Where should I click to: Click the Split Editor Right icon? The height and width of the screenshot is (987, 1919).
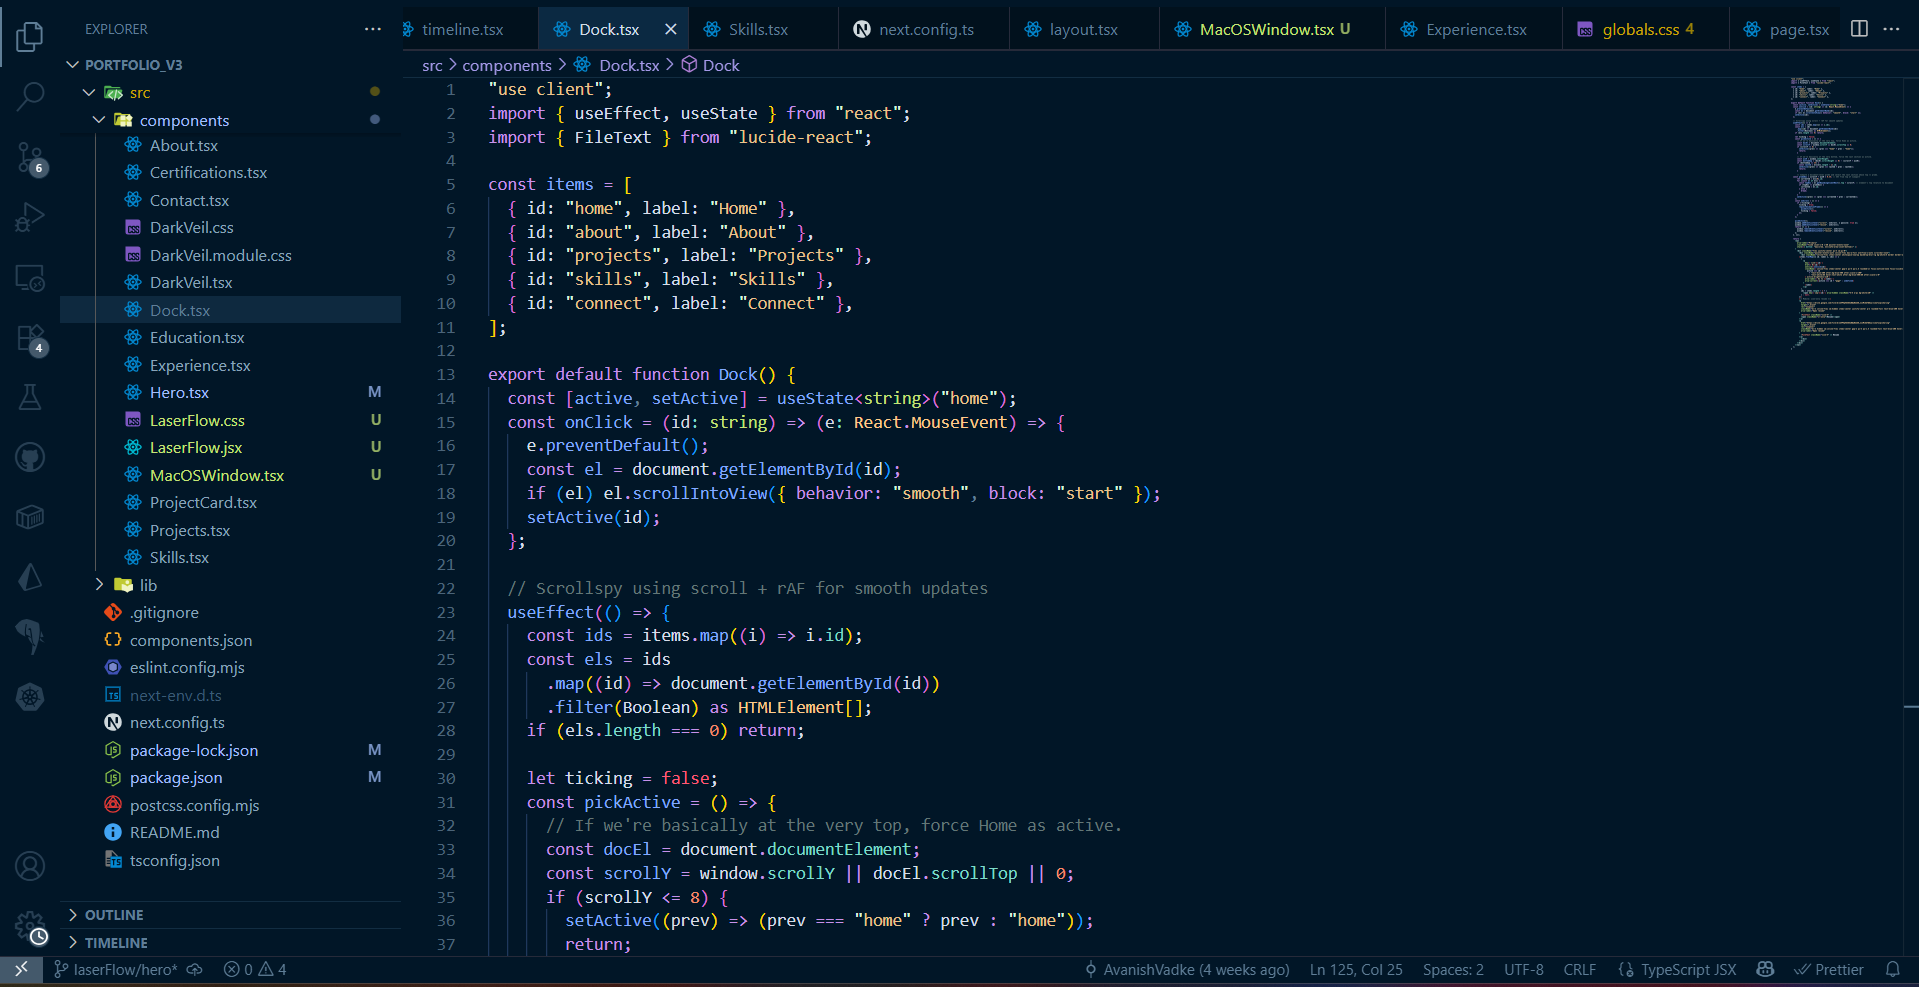click(1859, 29)
